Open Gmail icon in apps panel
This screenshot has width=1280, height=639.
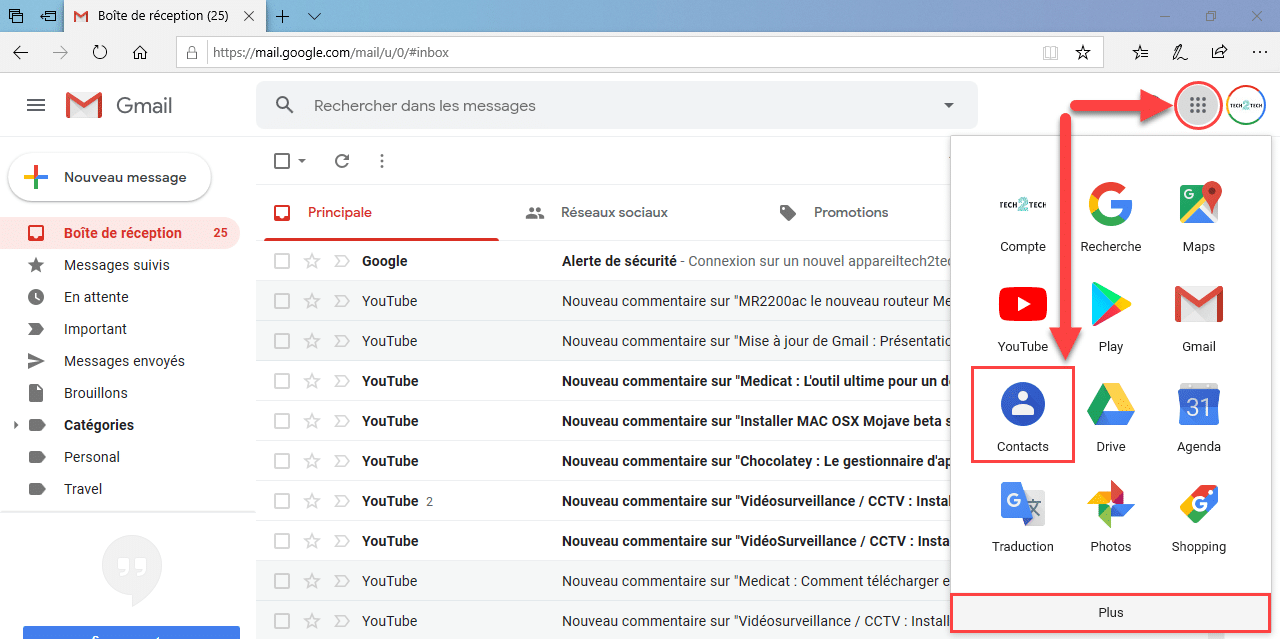1199,315
